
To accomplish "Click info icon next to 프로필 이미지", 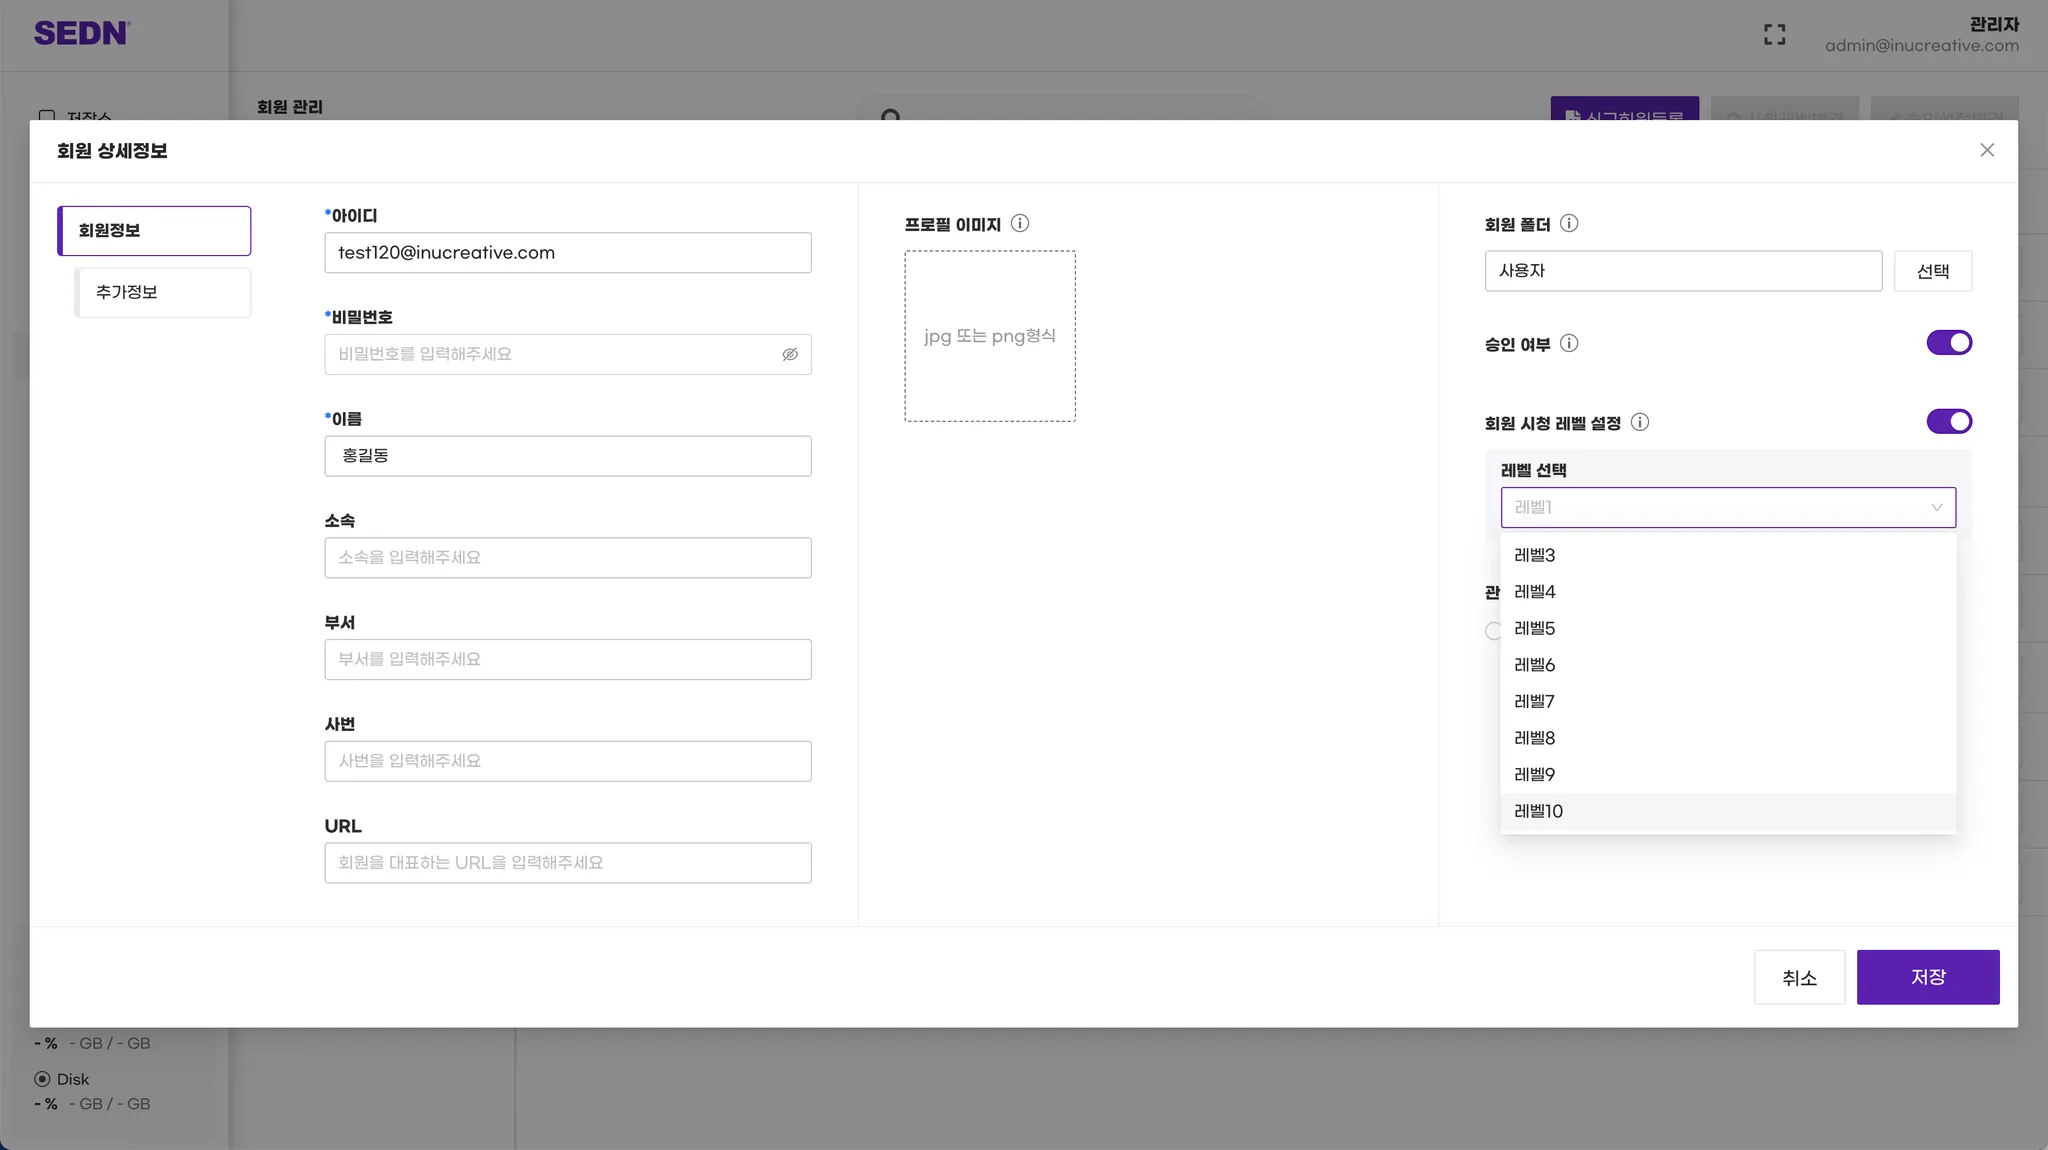I will tap(1019, 223).
